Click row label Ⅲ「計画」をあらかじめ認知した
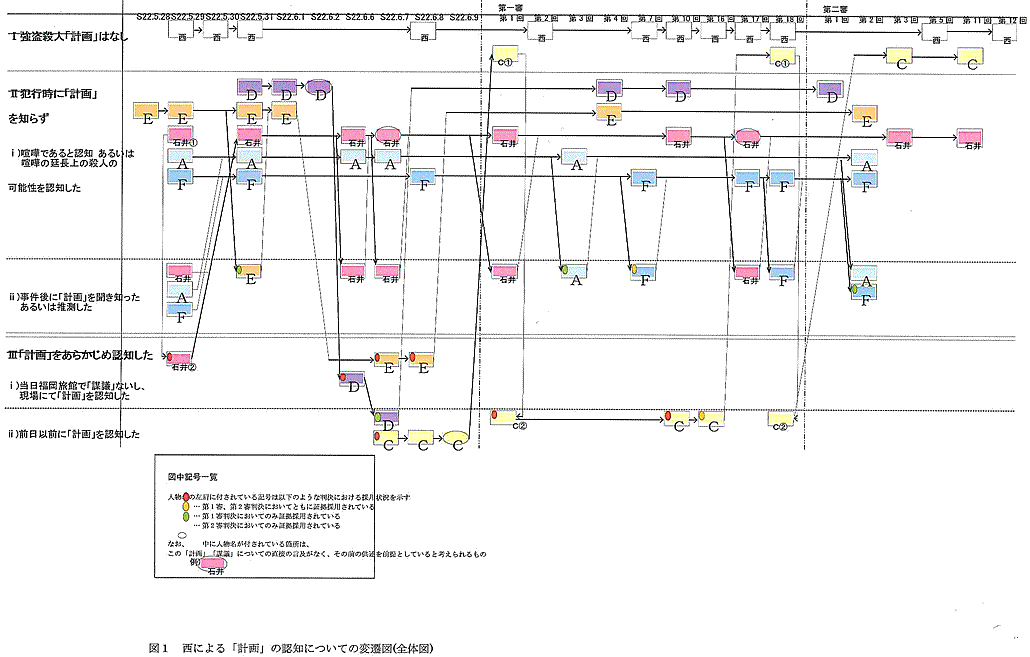The height and width of the screenshot is (657, 1030). click(80, 355)
